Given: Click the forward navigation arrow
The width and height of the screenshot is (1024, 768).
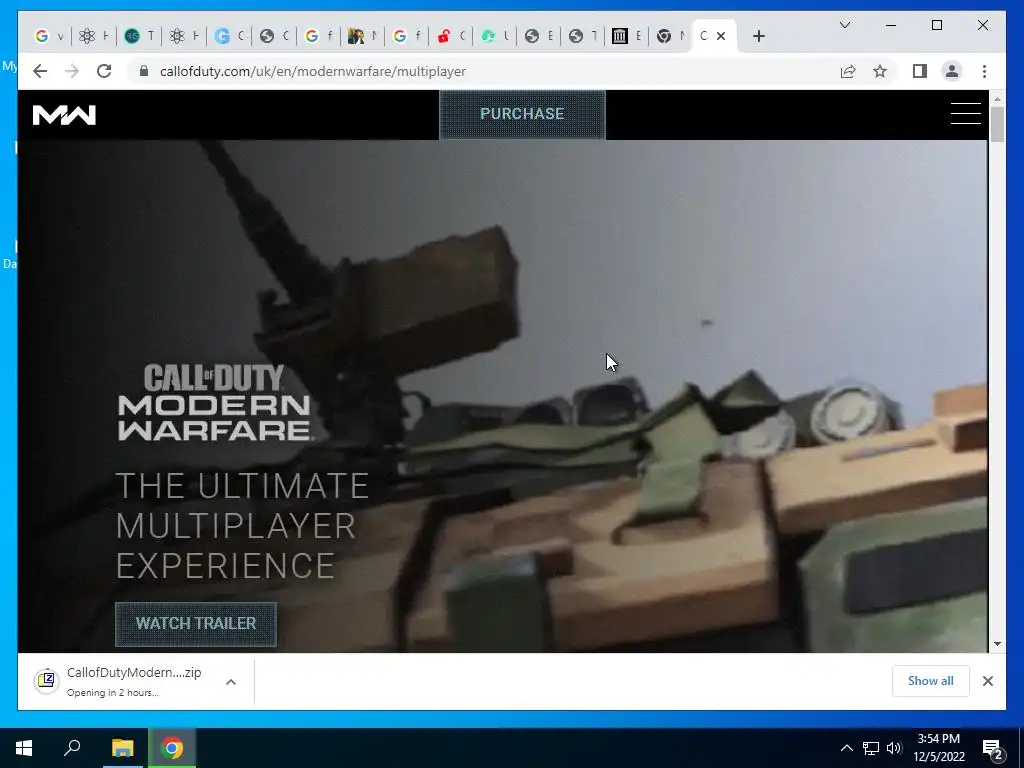Looking at the screenshot, I should pyautogui.click(x=72, y=71).
